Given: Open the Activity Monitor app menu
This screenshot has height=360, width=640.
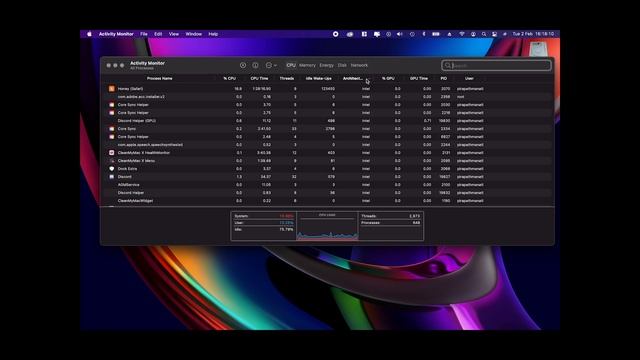Looking at the screenshot, I should [116, 34].
